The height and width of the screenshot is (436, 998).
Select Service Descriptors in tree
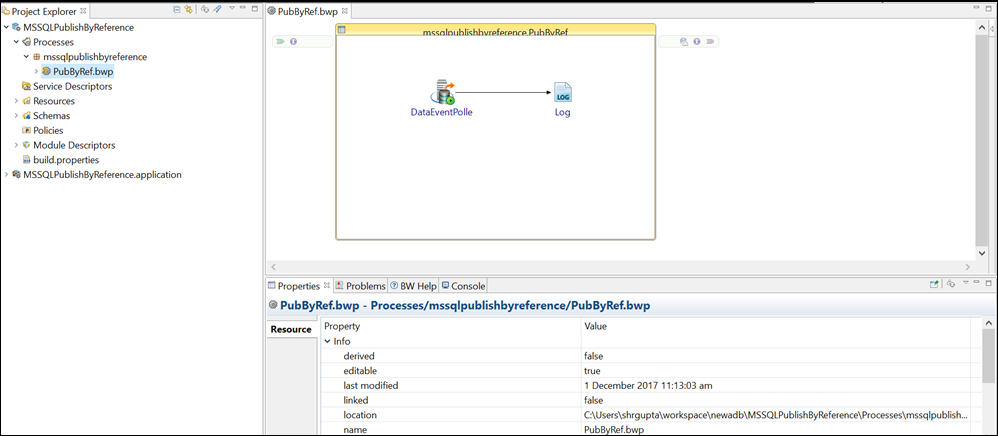[73, 87]
